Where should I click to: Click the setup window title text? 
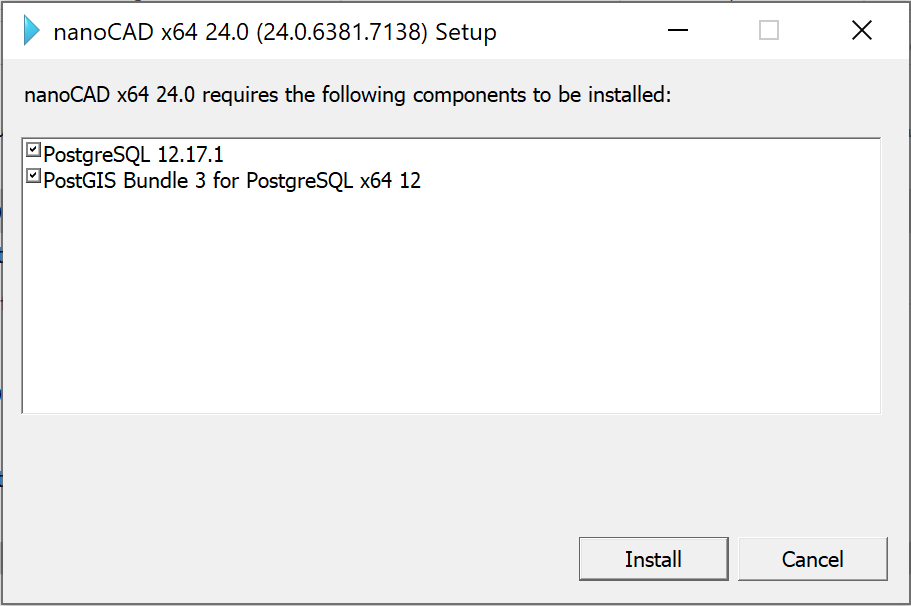point(274,32)
